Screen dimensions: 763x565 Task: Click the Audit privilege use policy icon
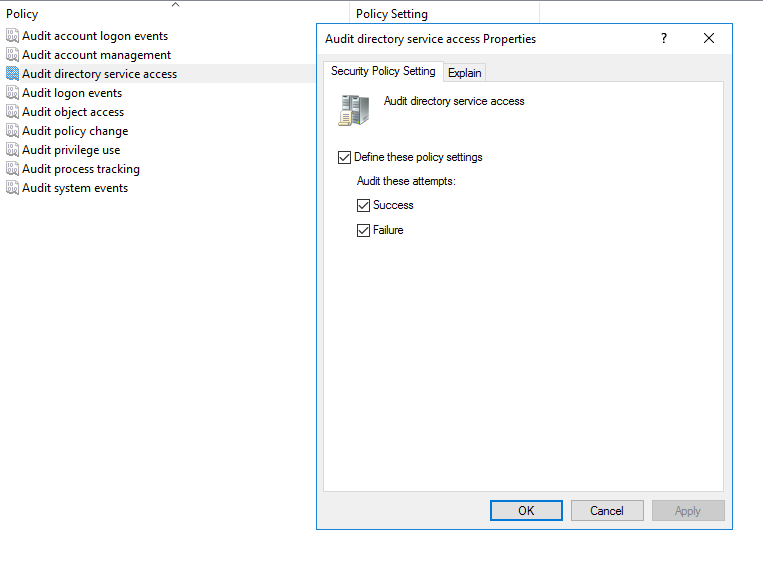tap(12, 149)
